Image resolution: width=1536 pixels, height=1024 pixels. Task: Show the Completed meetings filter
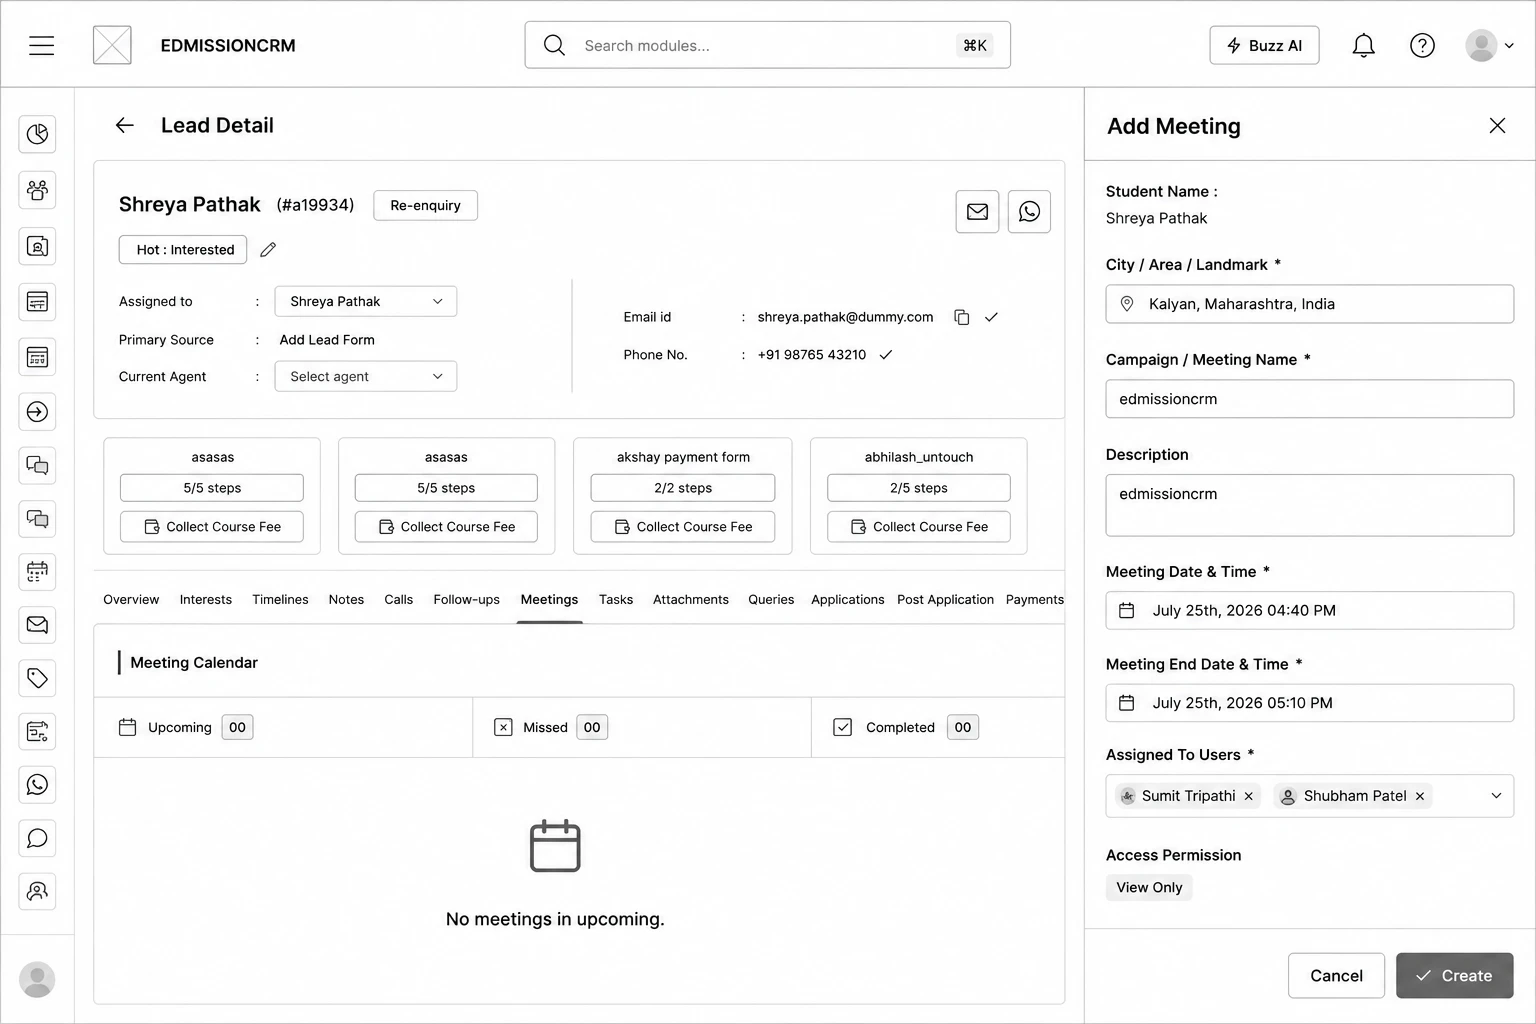906,727
